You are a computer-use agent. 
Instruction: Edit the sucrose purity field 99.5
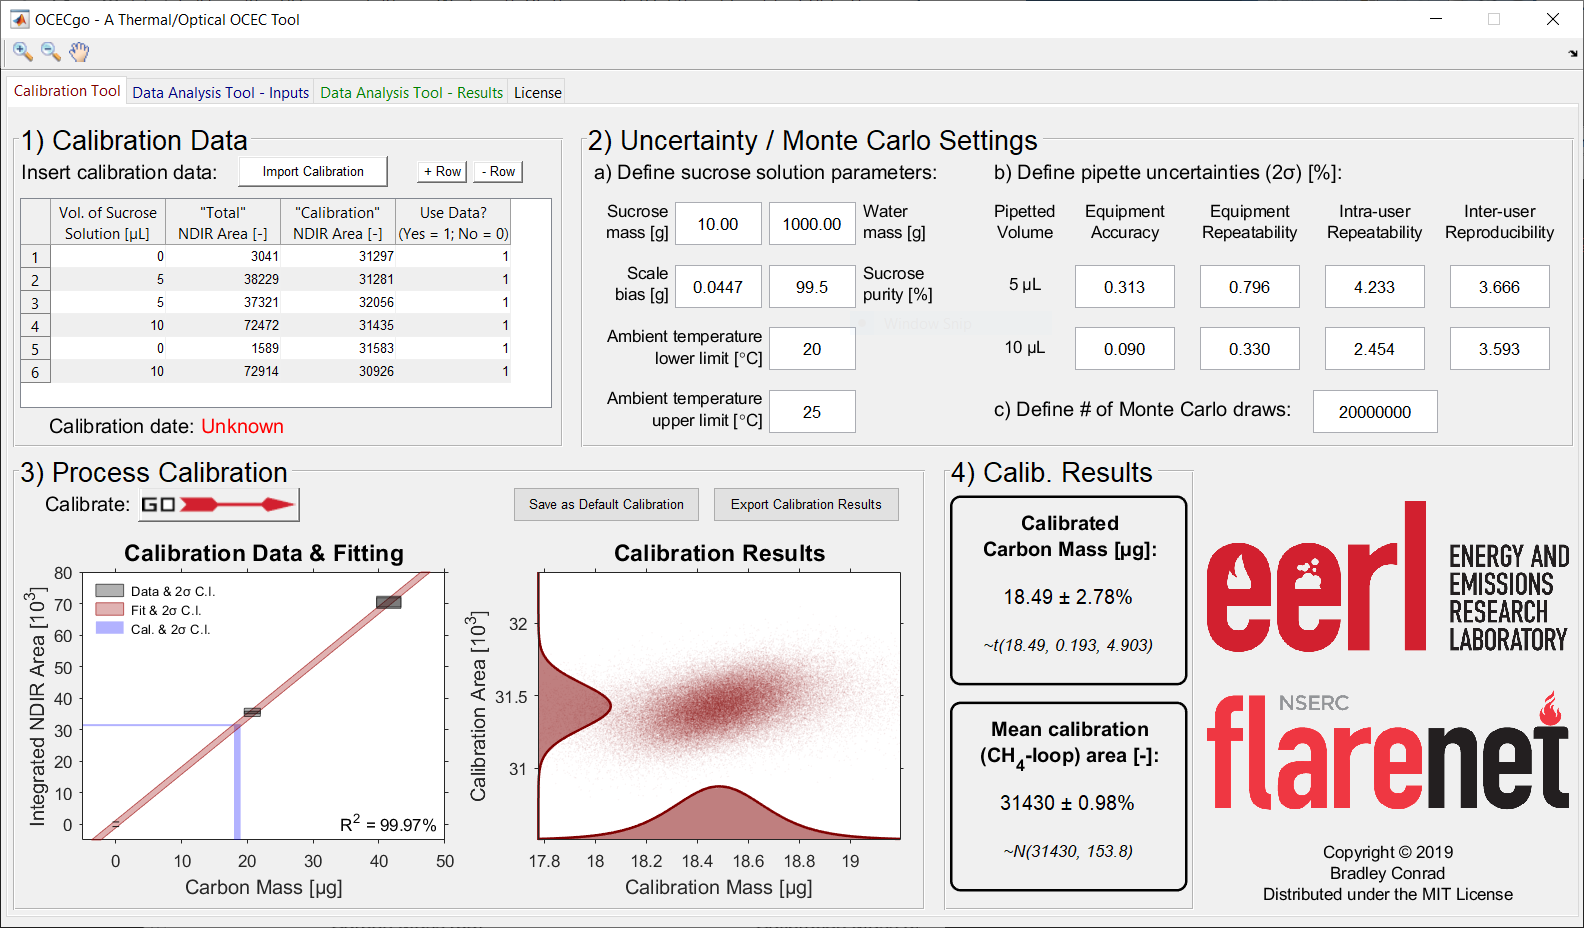[x=812, y=287]
